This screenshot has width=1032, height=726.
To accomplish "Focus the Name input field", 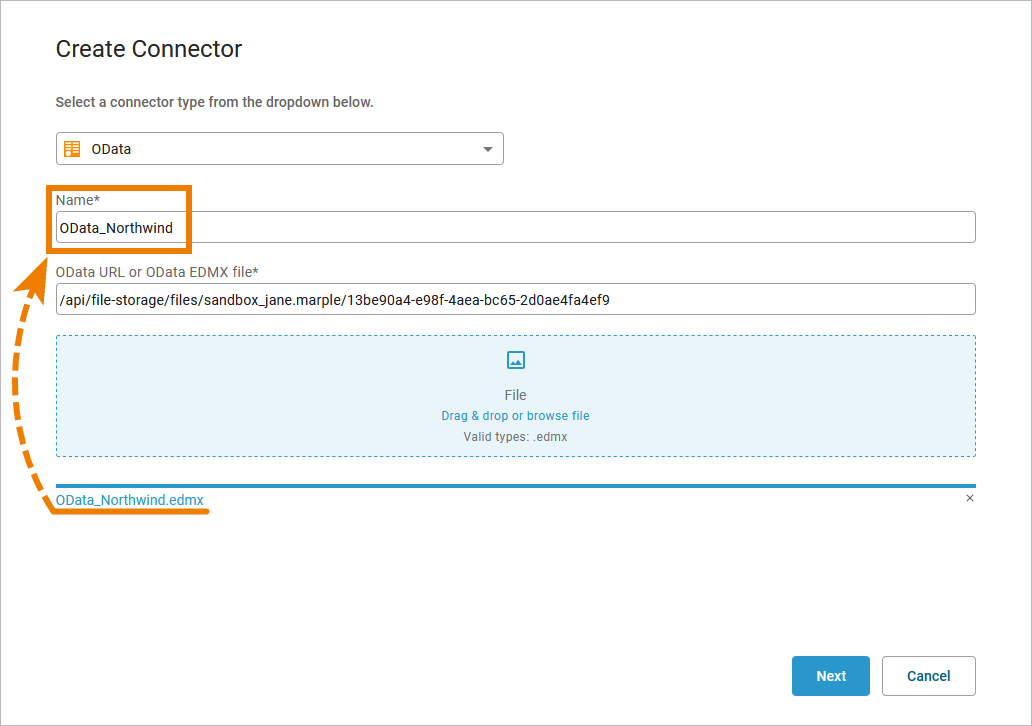I will click(580, 227).
